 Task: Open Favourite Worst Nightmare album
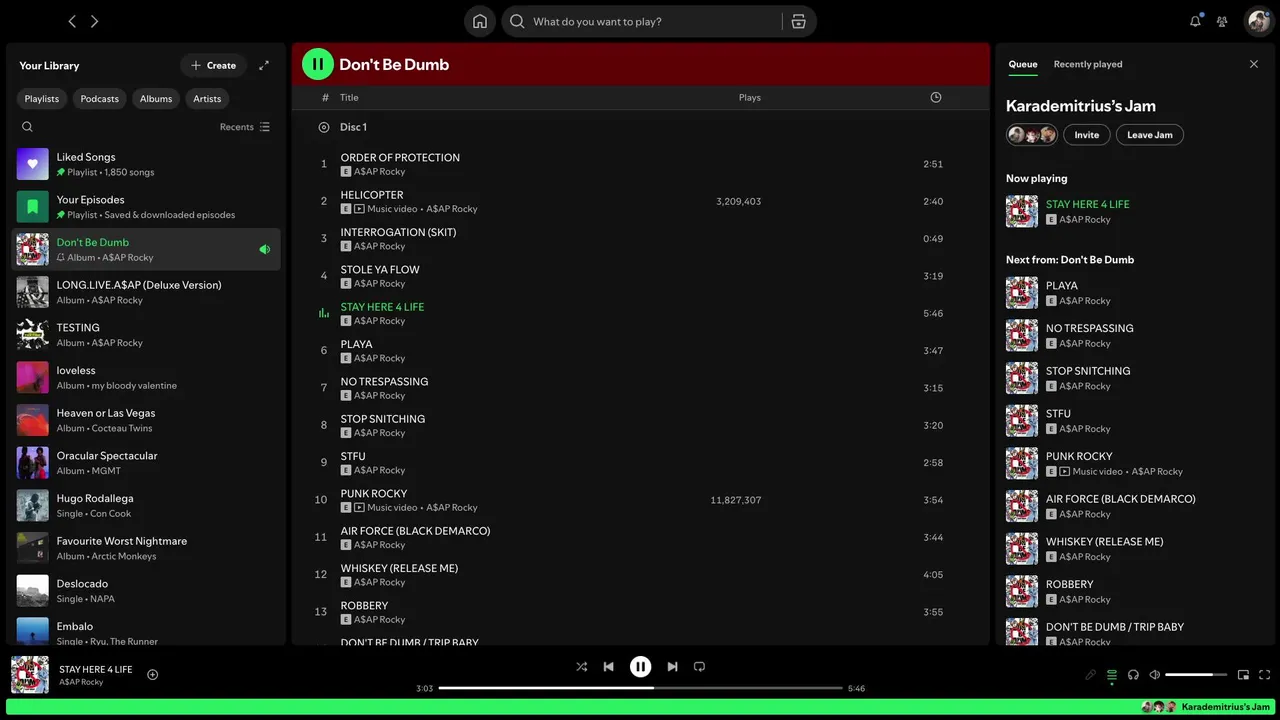click(x=146, y=548)
